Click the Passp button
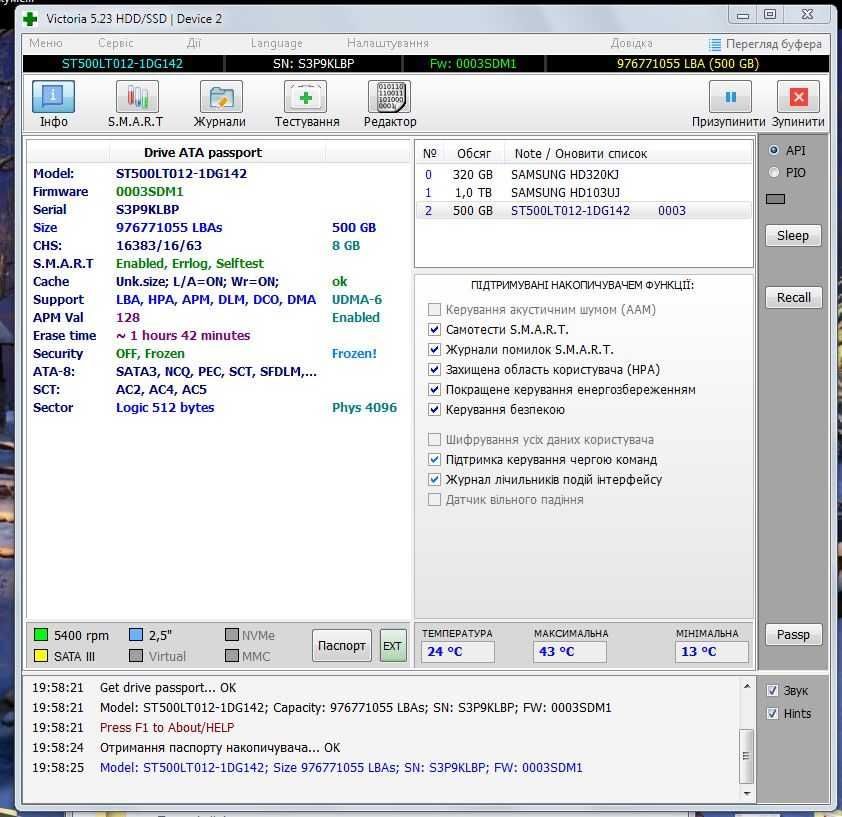842x817 pixels. pyautogui.click(x=793, y=635)
